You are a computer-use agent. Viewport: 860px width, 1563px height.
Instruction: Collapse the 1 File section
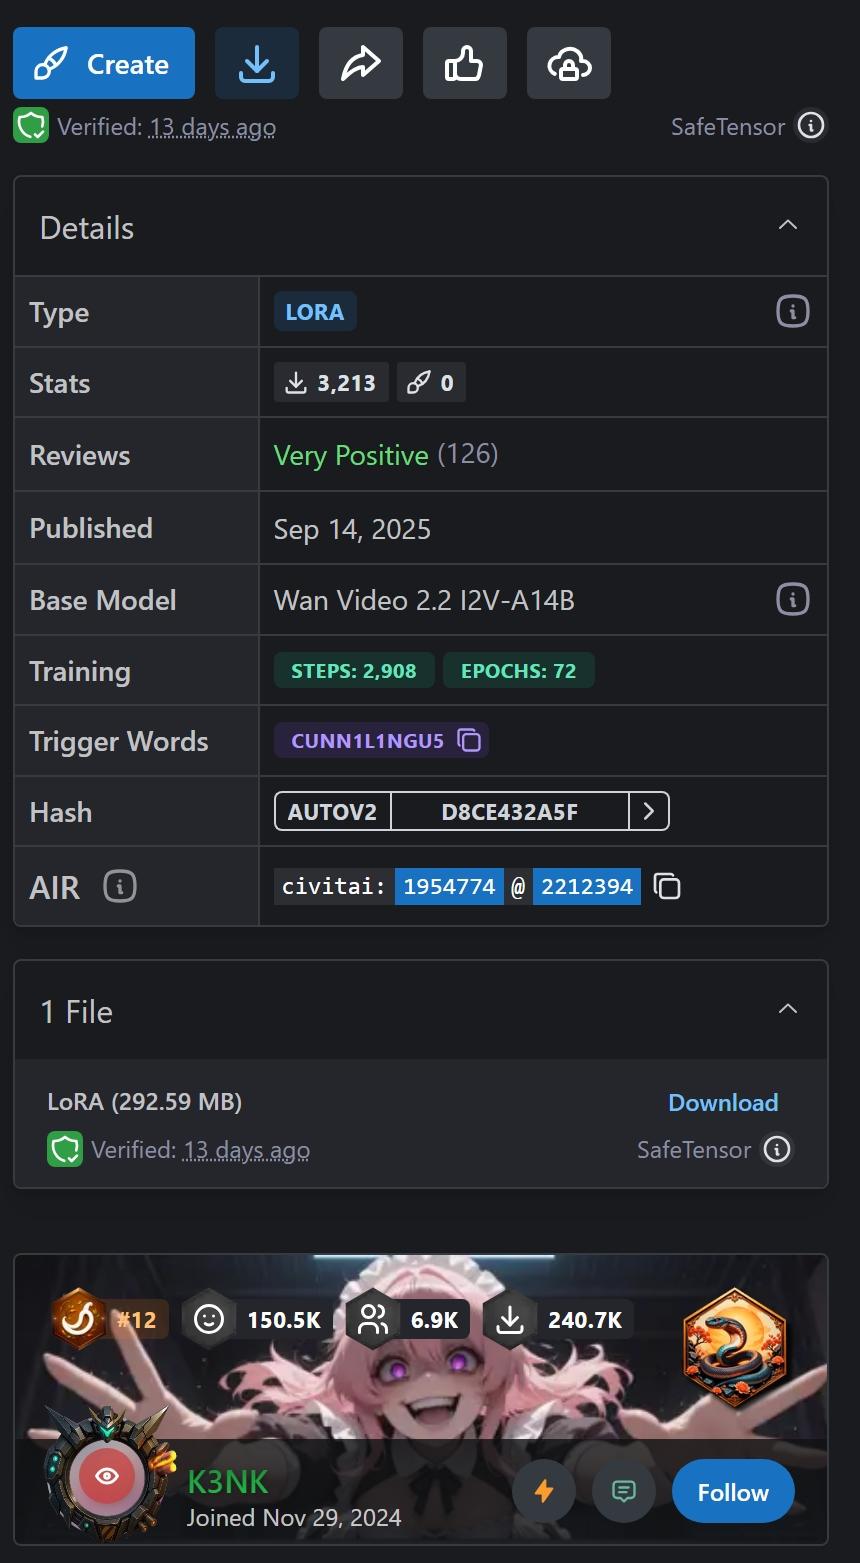click(x=788, y=1009)
